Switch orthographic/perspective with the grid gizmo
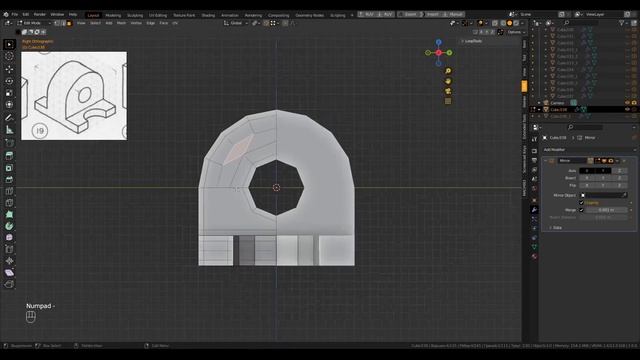This screenshot has width=640, height=360. (x=448, y=101)
